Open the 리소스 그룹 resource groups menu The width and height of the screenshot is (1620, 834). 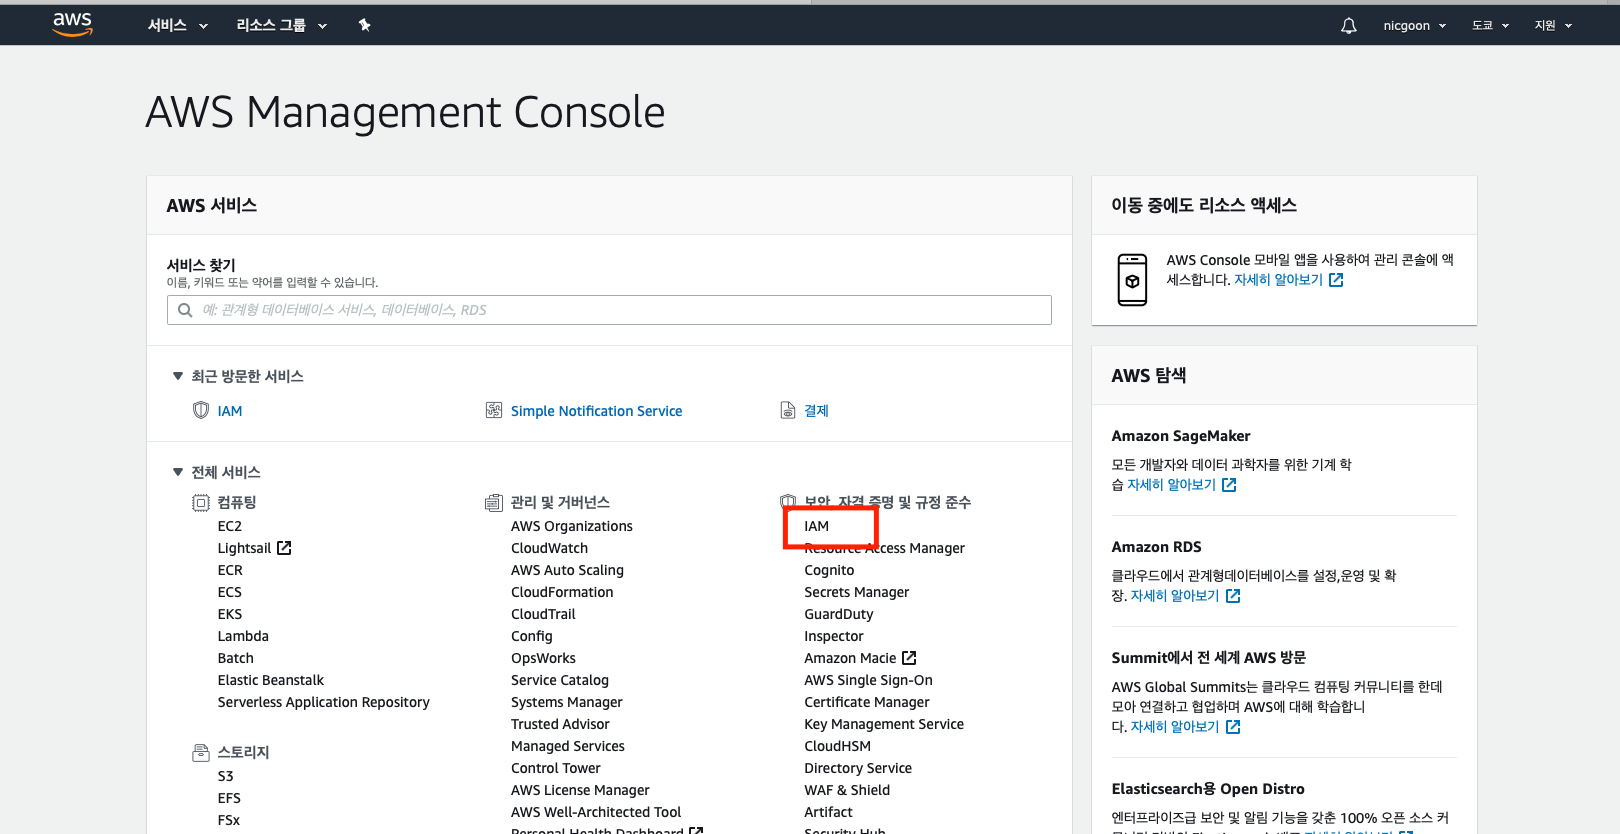282,25
